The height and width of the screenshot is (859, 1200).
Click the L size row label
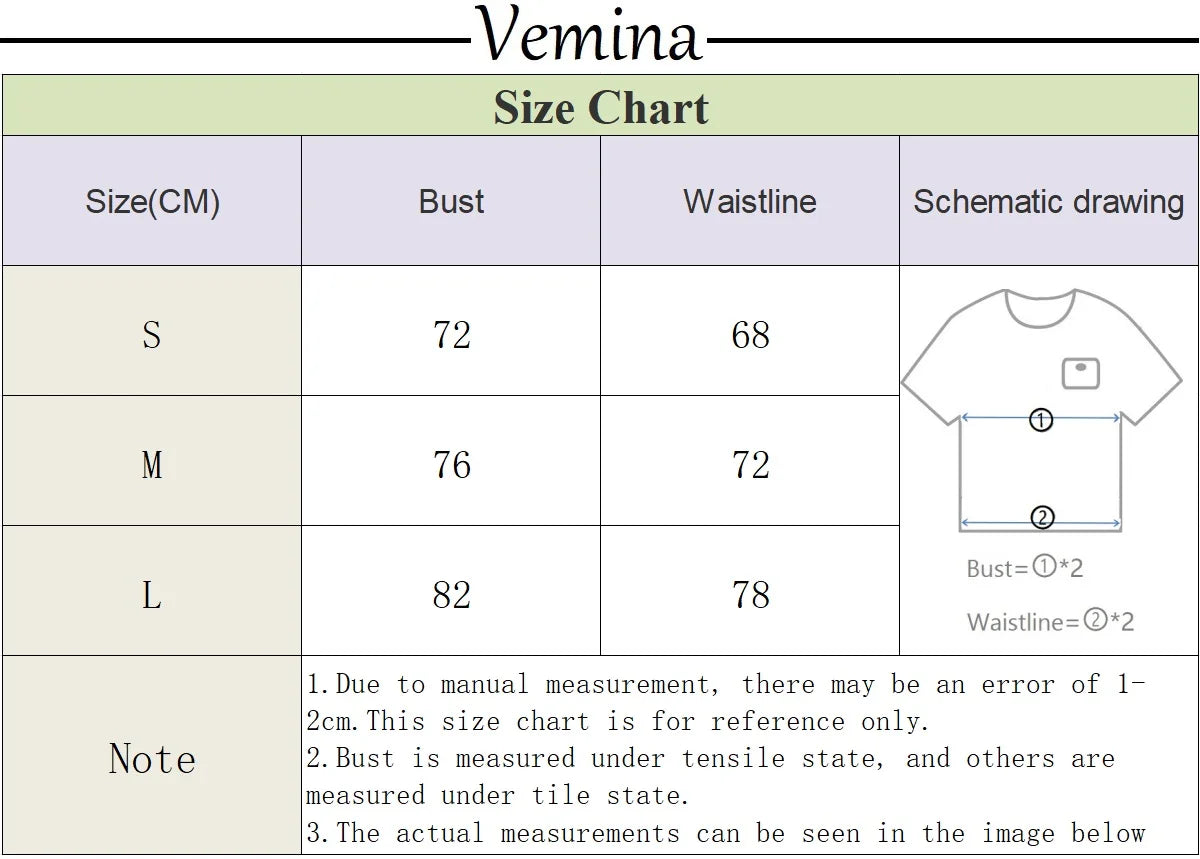click(152, 591)
